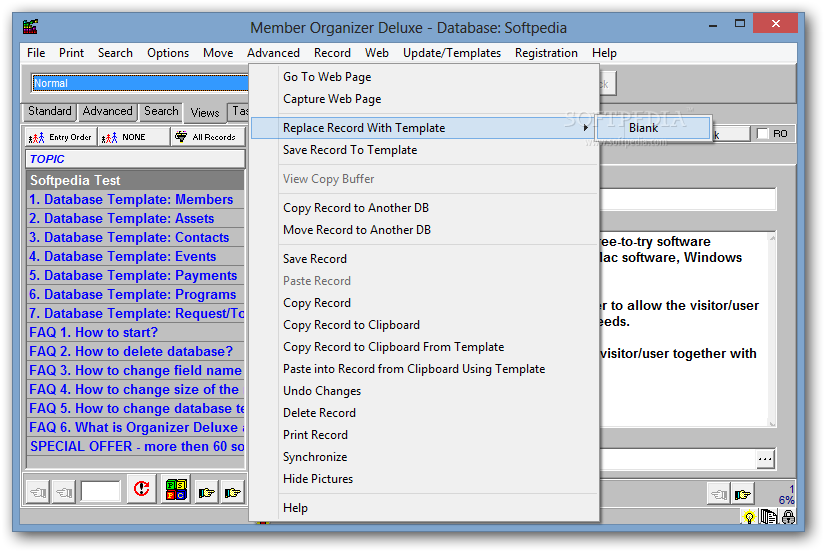Choose Save Record To Template
825x552 pixels.
[425, 150]
